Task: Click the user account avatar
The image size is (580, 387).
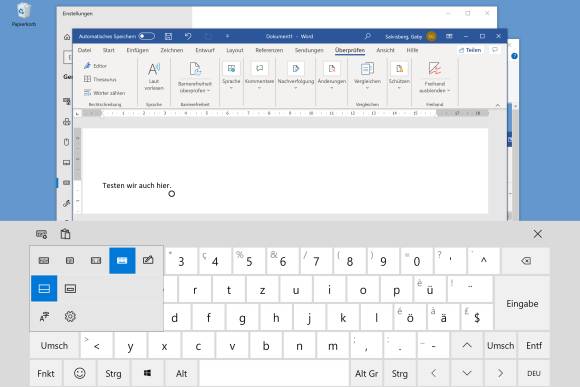Action: [431, 36]
